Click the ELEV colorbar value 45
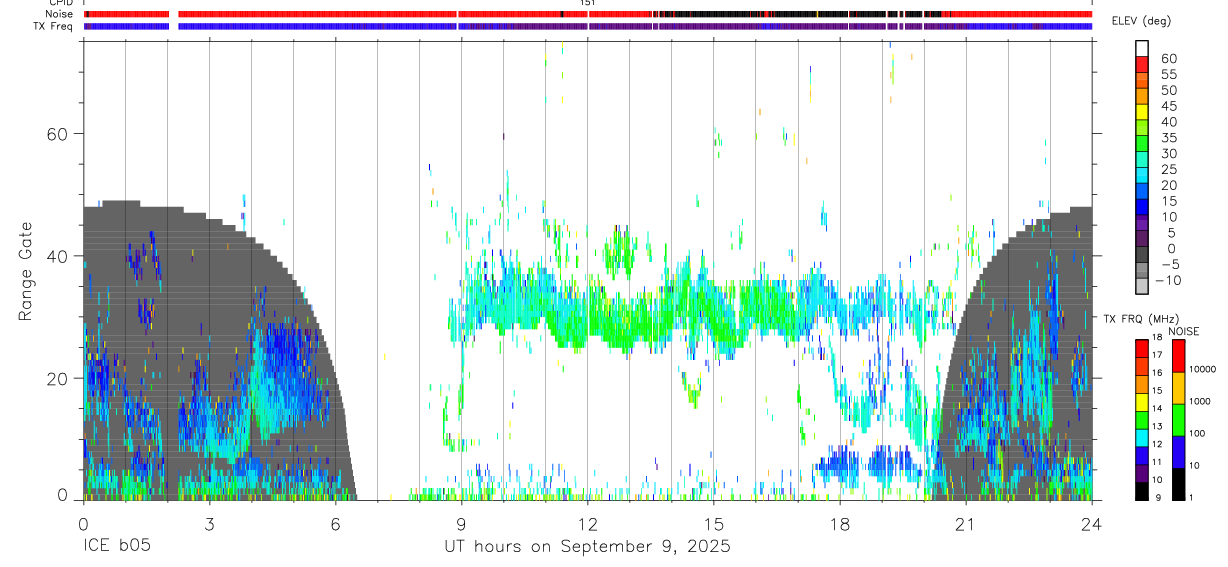This screenshot has width=1228, height=567. (x=1169, y=106)
